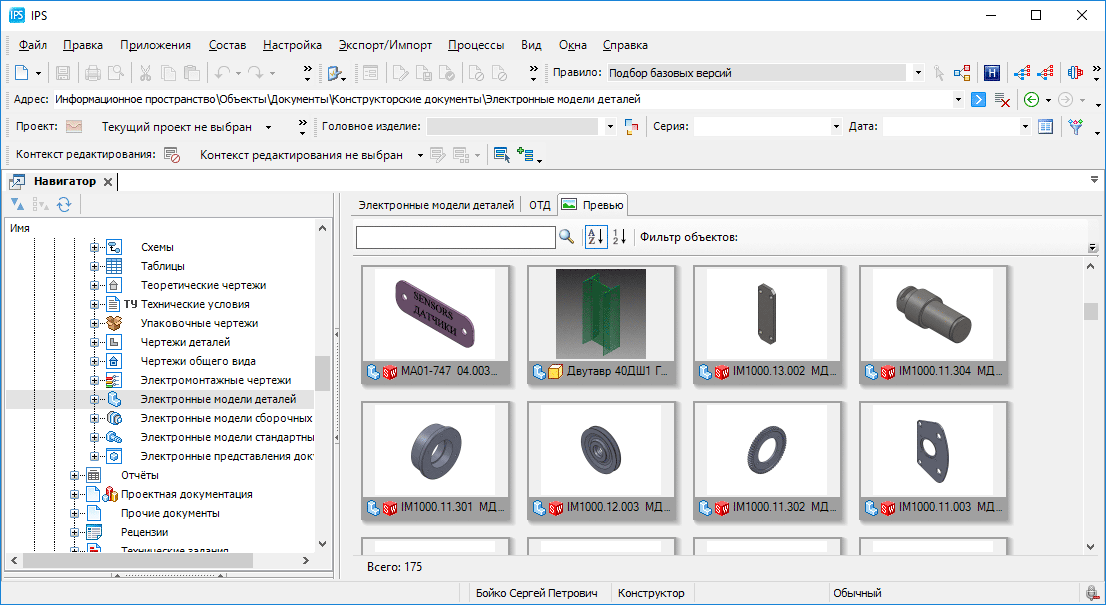The width and height of the screenshot is (1106, 605).
Task: Click into the preview search input field
Action: click(x=455, y=237)
